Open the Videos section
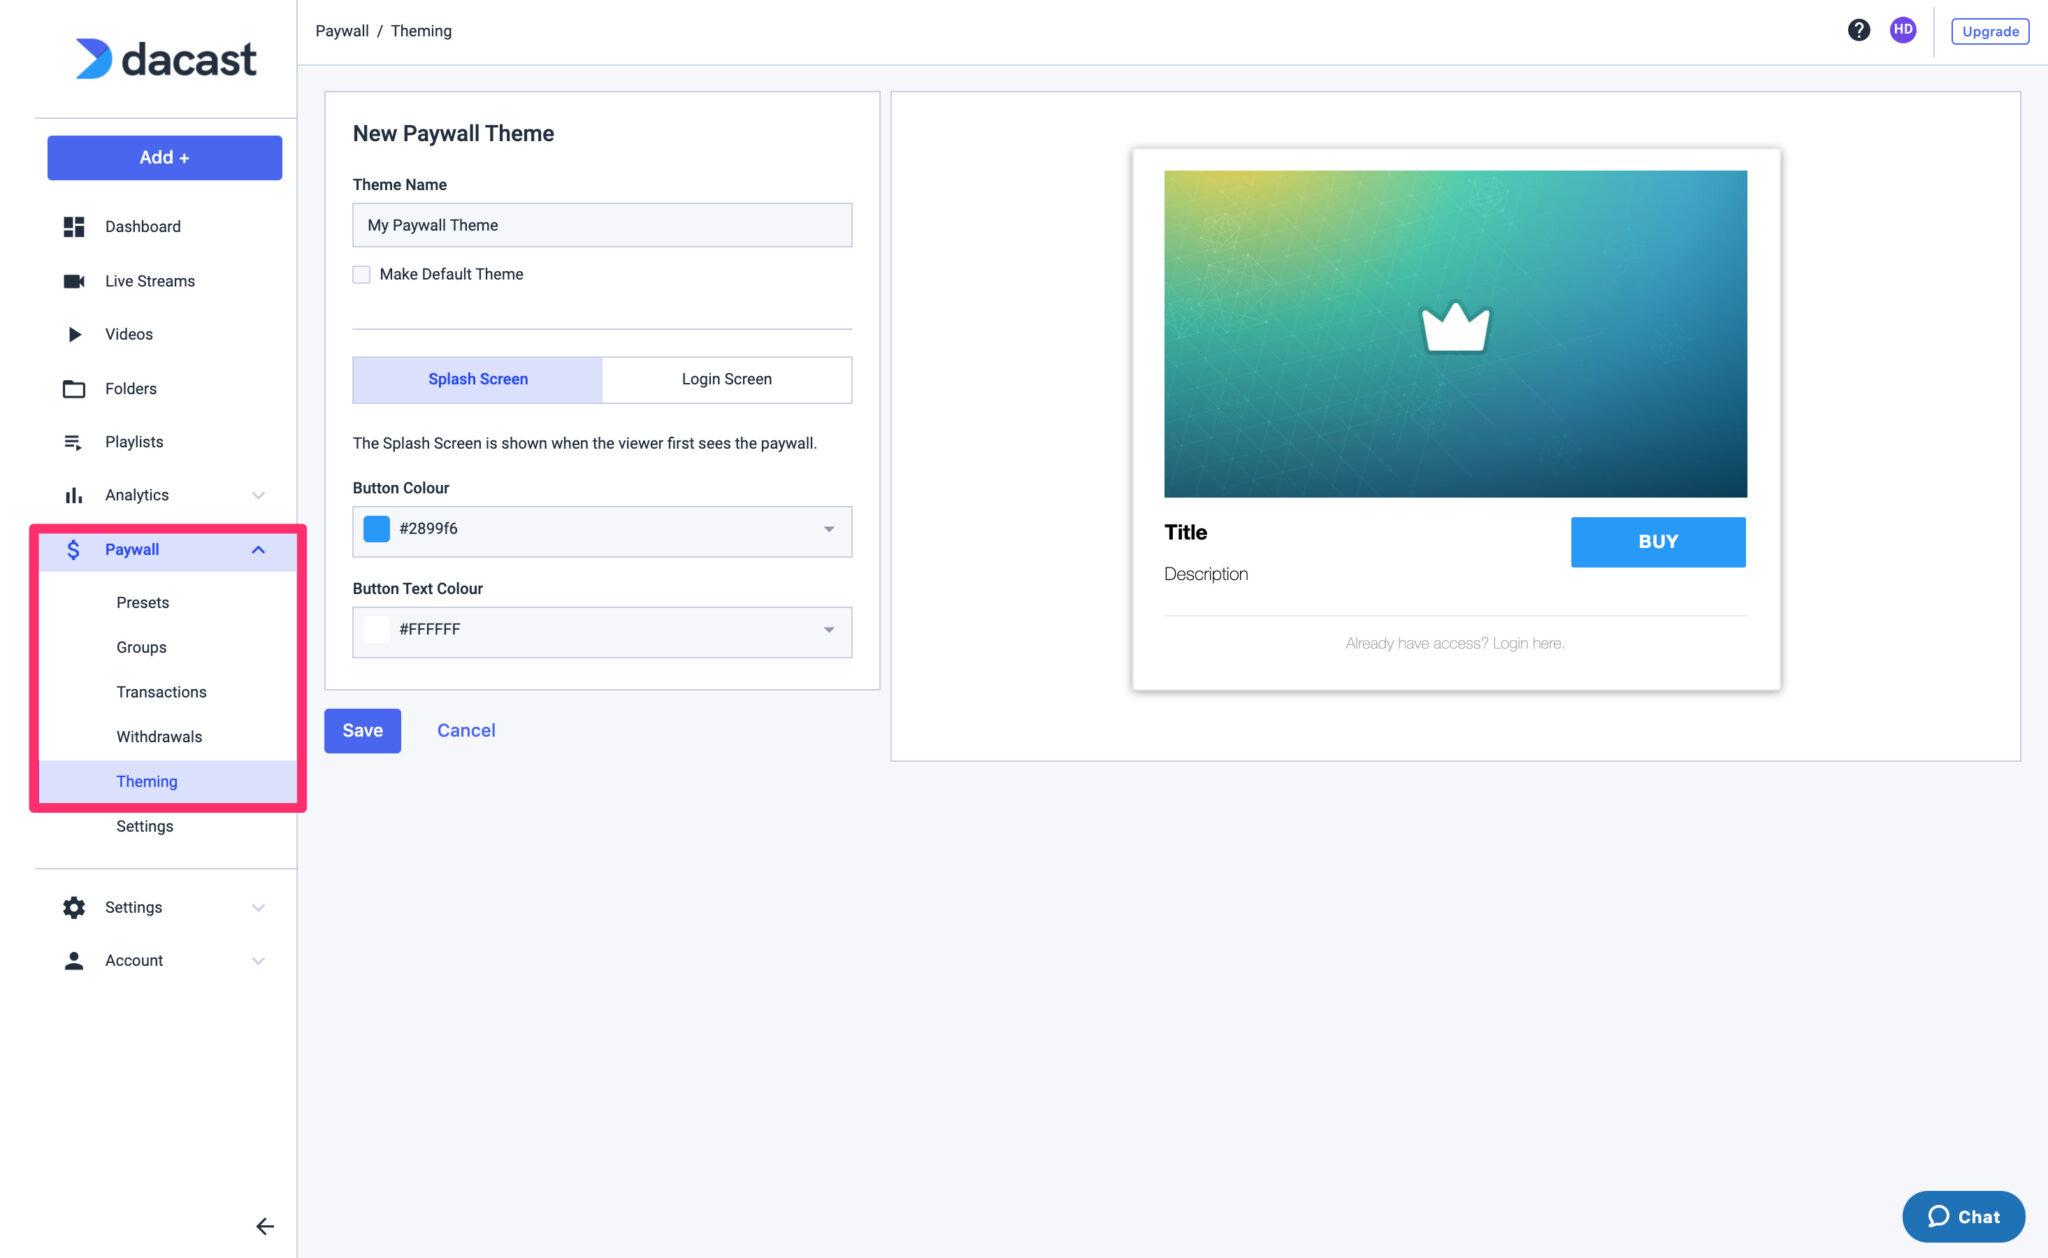This screenshot has height=1258, width=2048. coord(129,334)
